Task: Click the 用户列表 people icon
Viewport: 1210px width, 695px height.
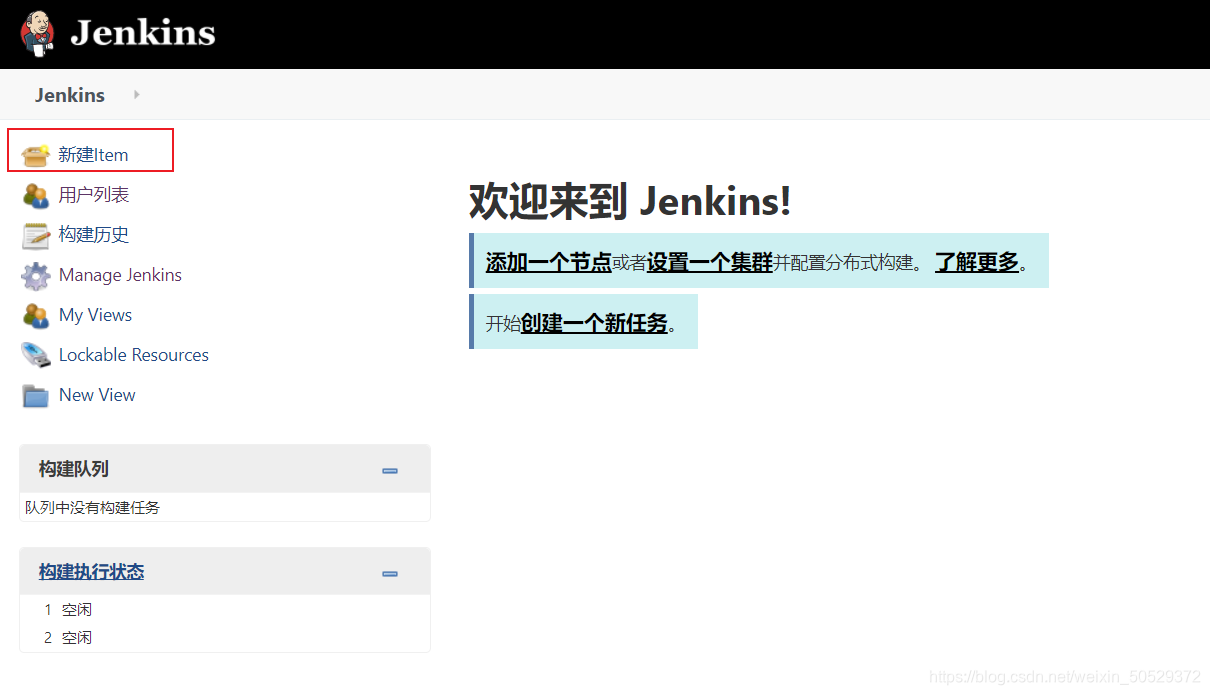Action: coord(36,195)
